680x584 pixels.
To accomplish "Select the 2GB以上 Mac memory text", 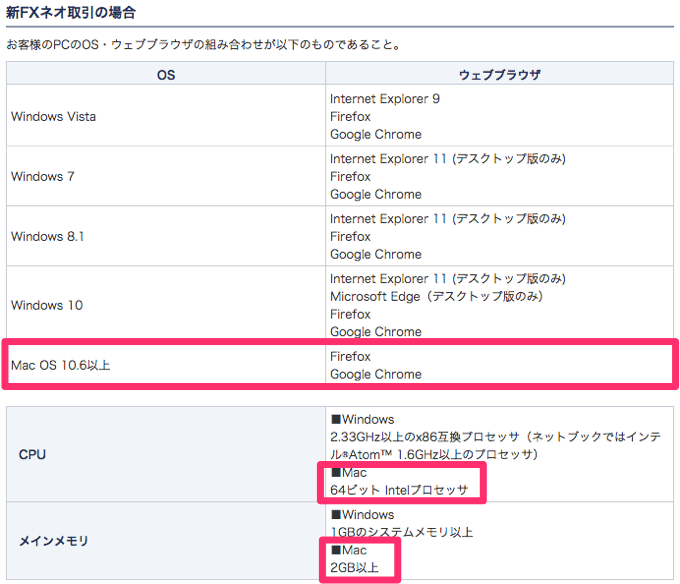I will [x=355, y=568].
